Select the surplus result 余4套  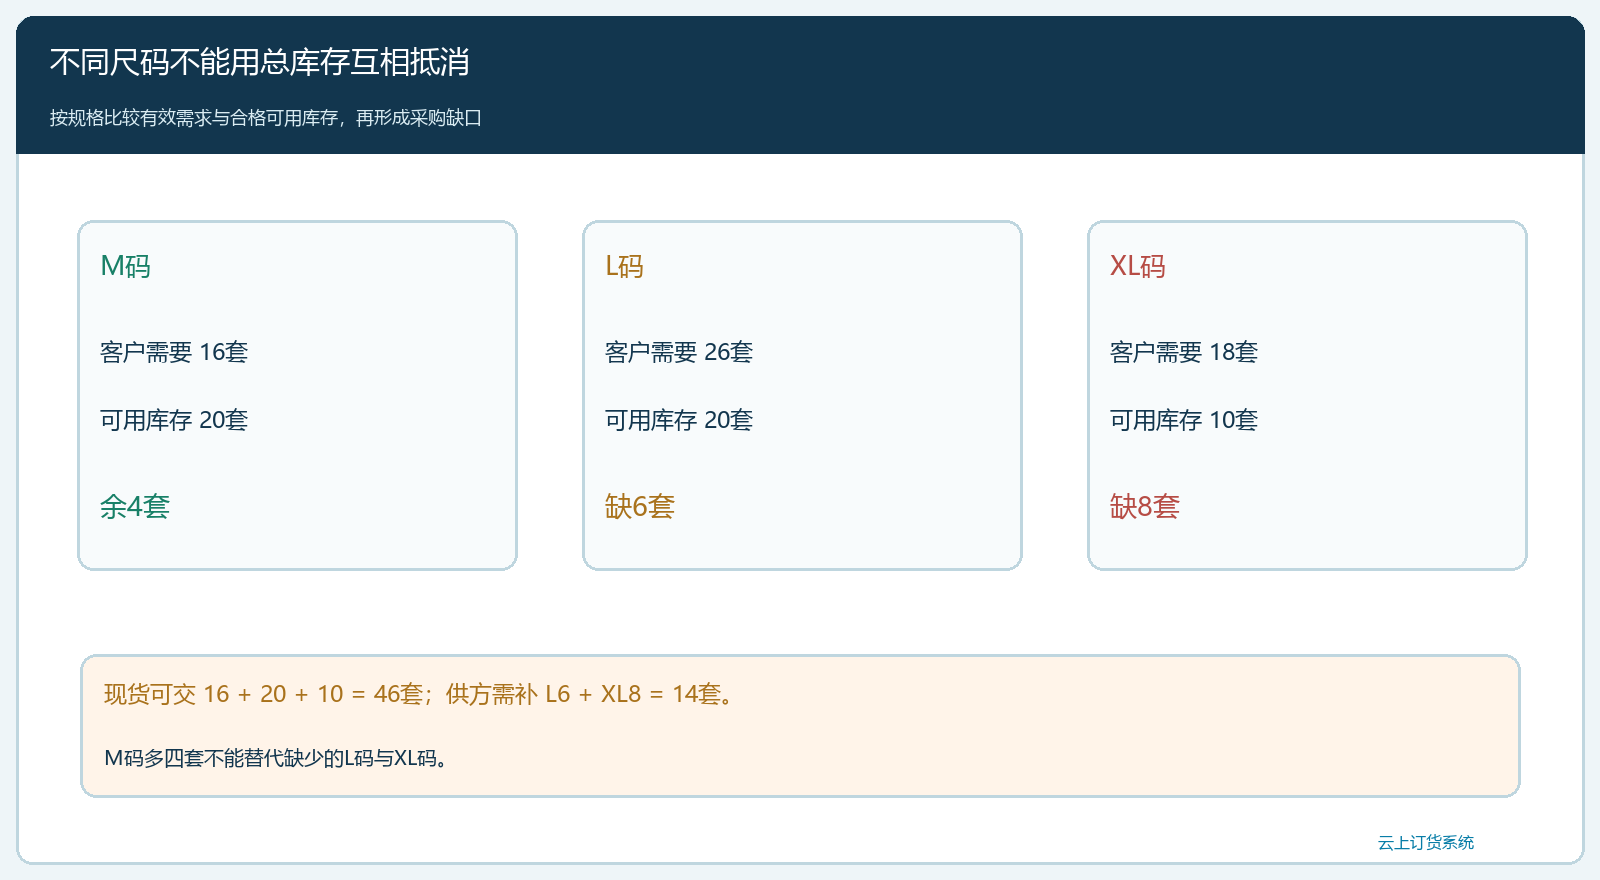click(135, 506)
